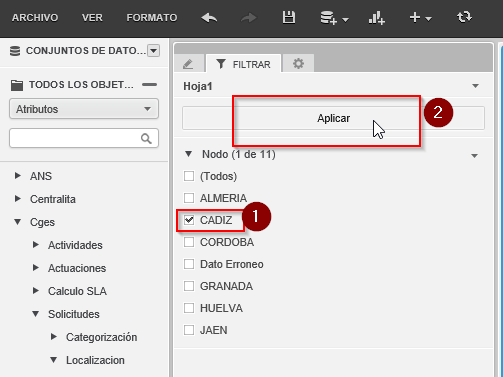The width and height of the screenshot is (503, 377).
Task: Collapse Todos los objetos panel with minus icon
Action: 149,85
